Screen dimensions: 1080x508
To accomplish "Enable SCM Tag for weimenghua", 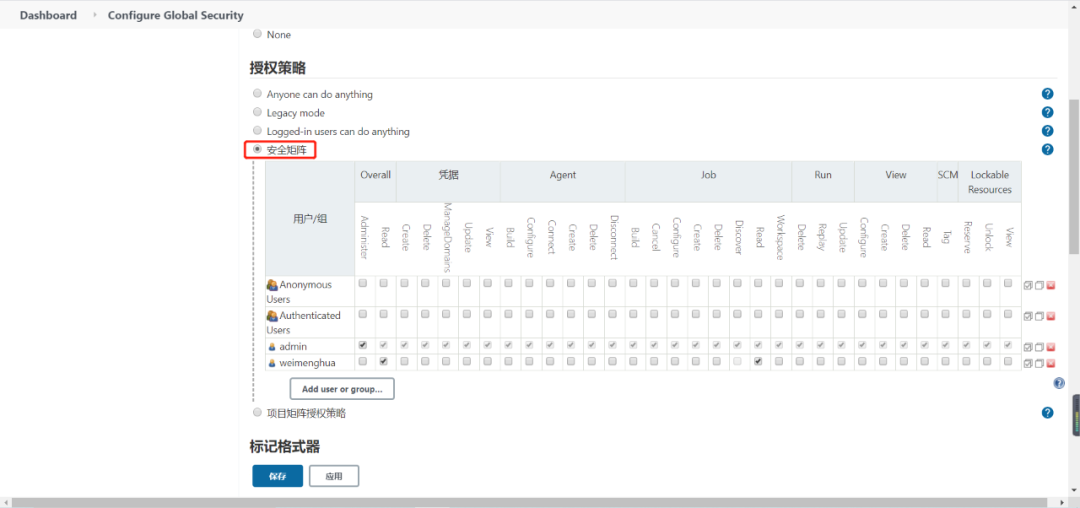I will pyautogui.click(x=946, y=361).
